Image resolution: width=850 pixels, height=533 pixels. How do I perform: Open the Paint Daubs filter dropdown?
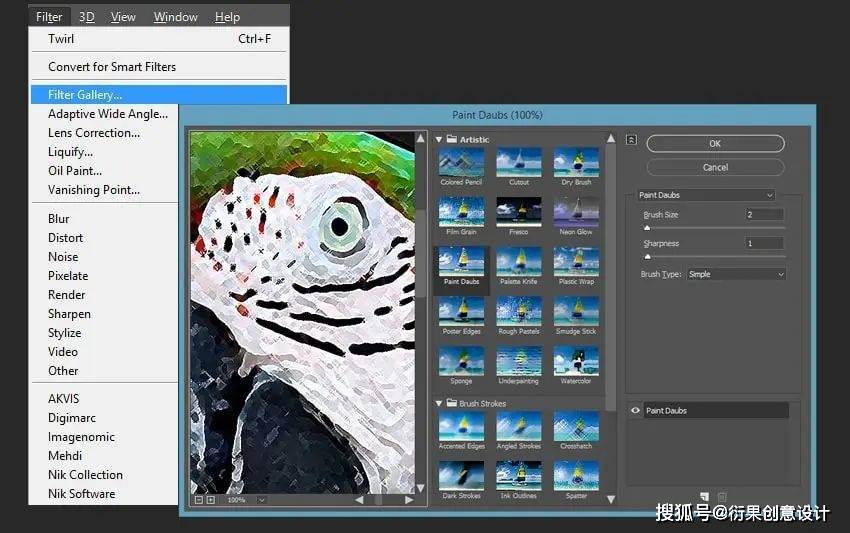click(x=706, y=195)
